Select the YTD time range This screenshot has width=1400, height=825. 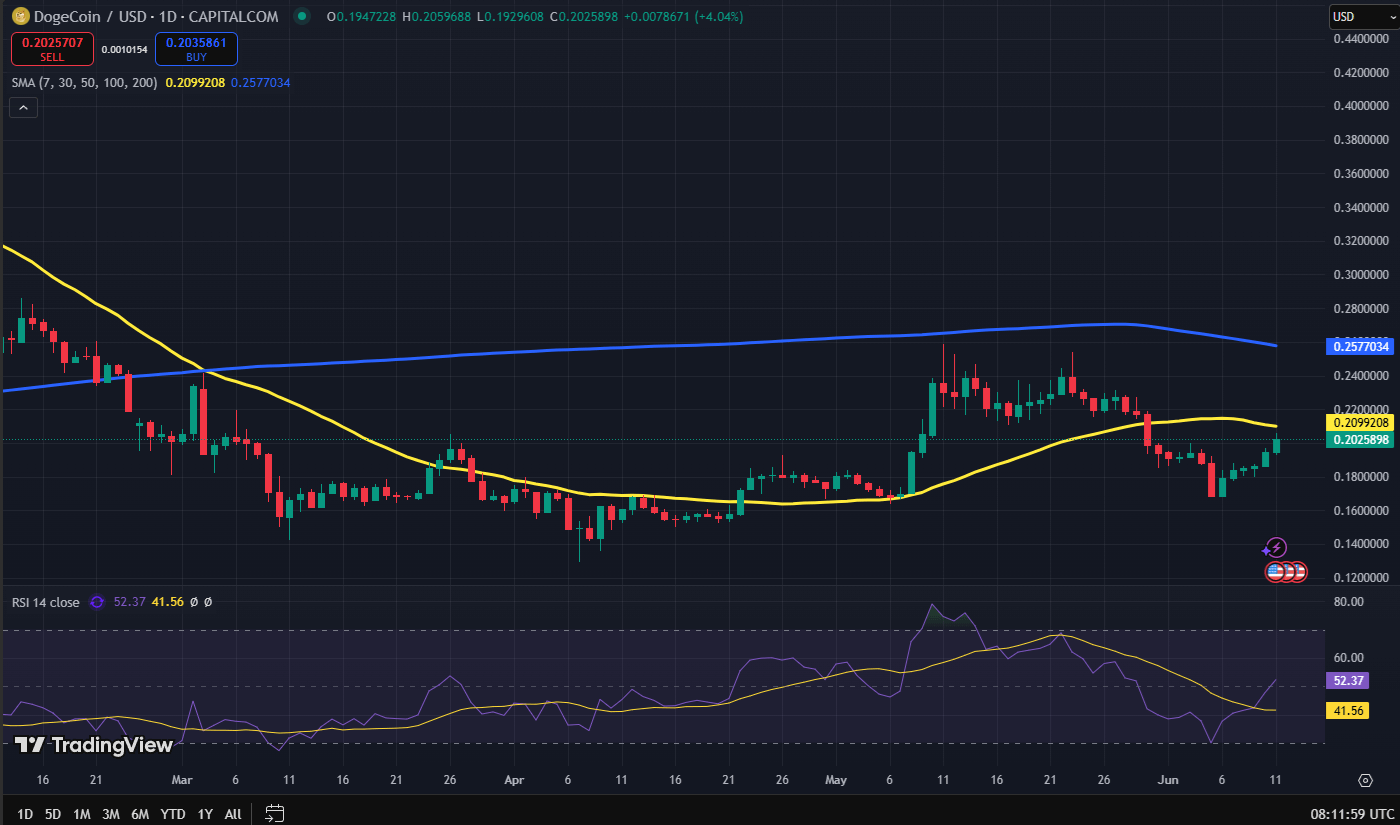173,814
